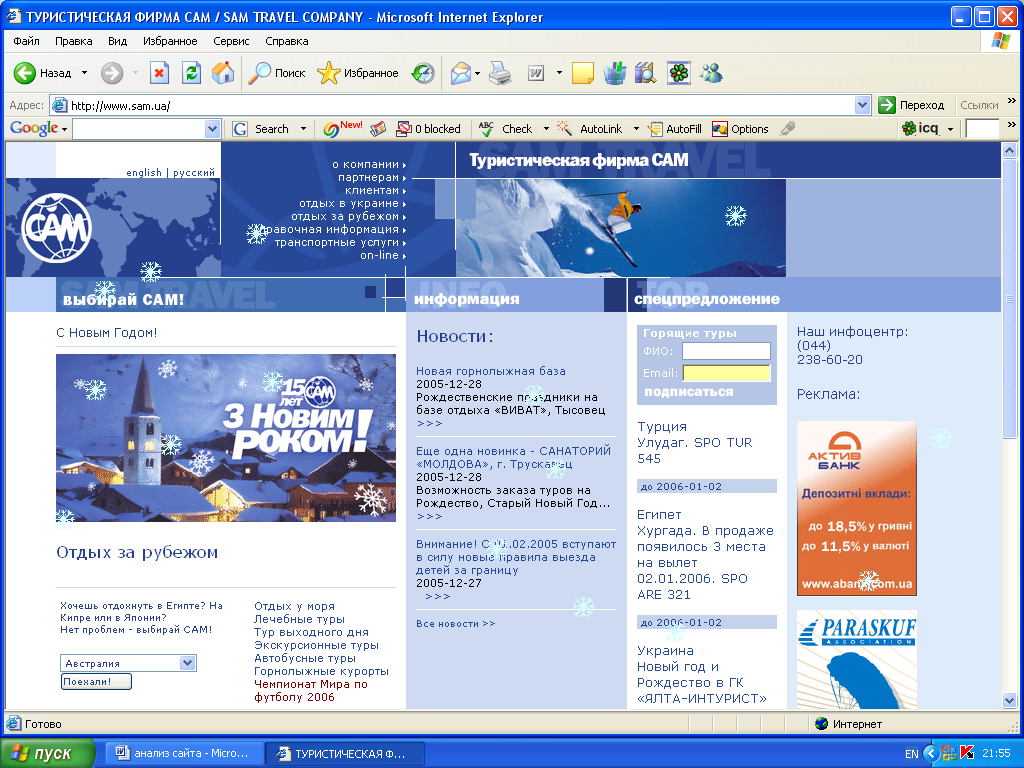The image size is (1024, 768).
Task: Expand the Google search box dropdown
Action: coord(212,129)
